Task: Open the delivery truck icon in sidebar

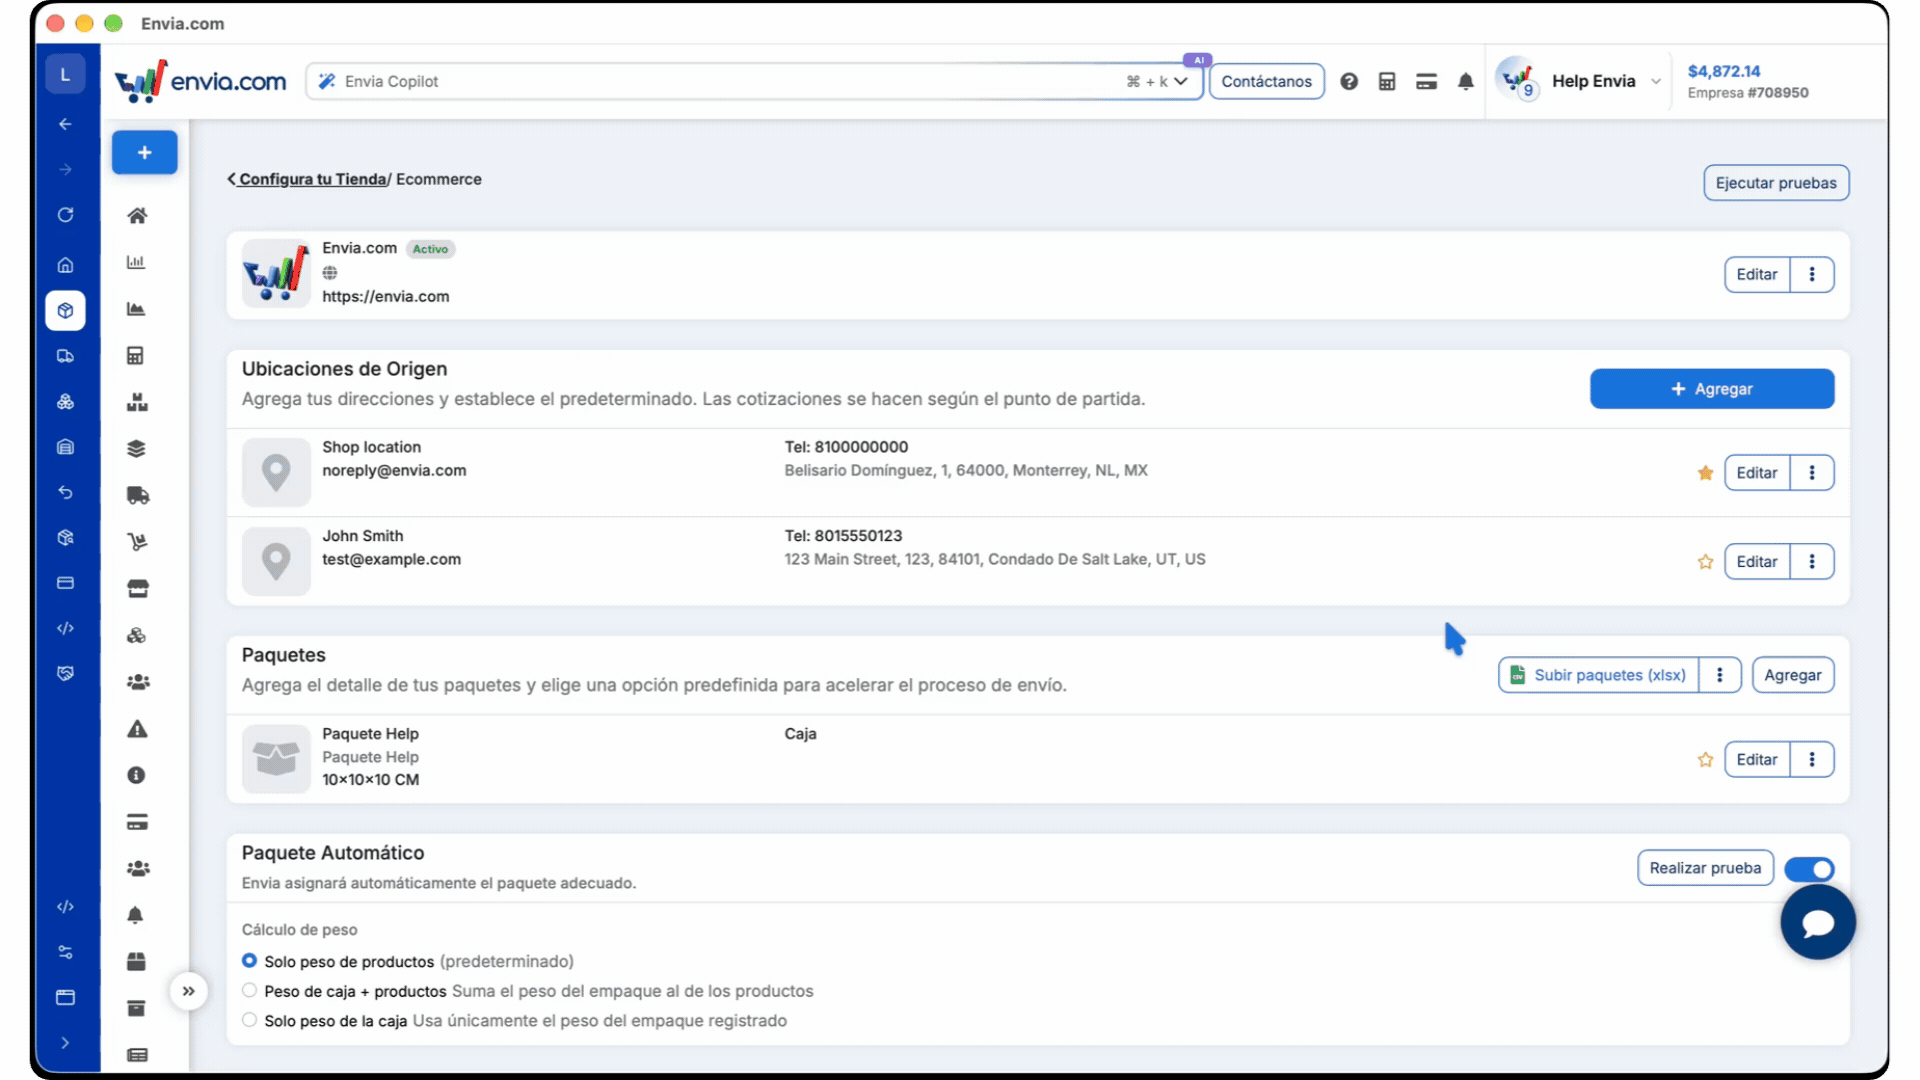Action: click(137, 495)
